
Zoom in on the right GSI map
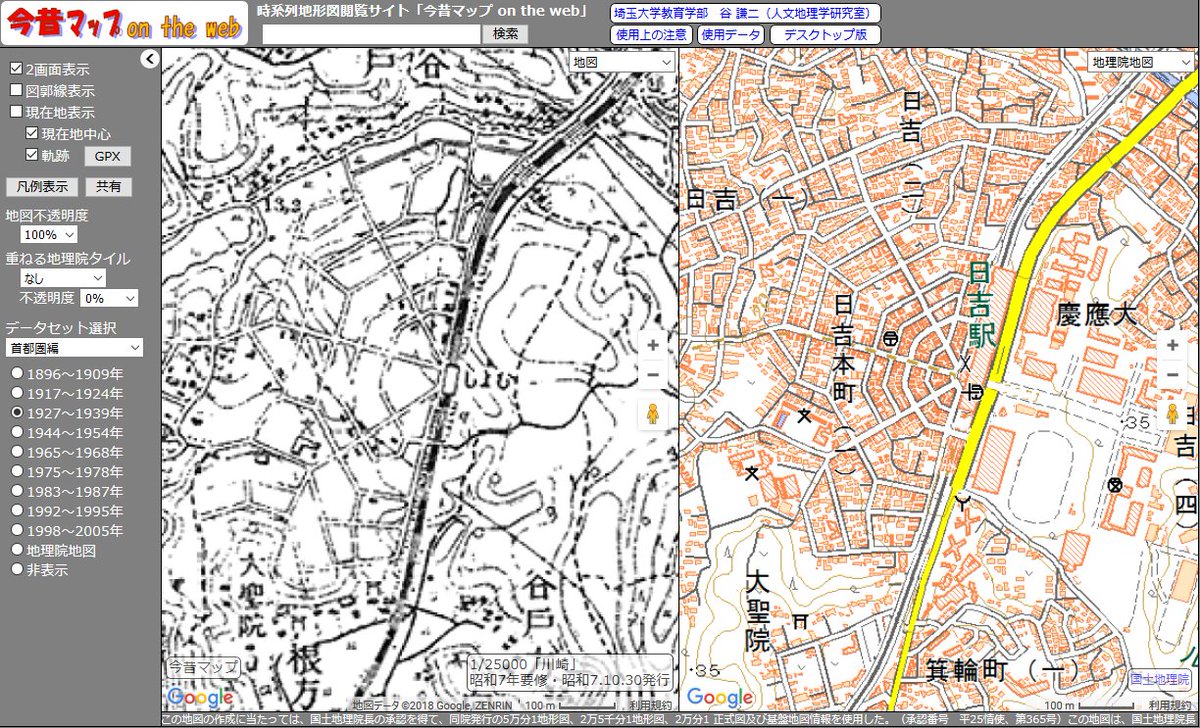1171,344
